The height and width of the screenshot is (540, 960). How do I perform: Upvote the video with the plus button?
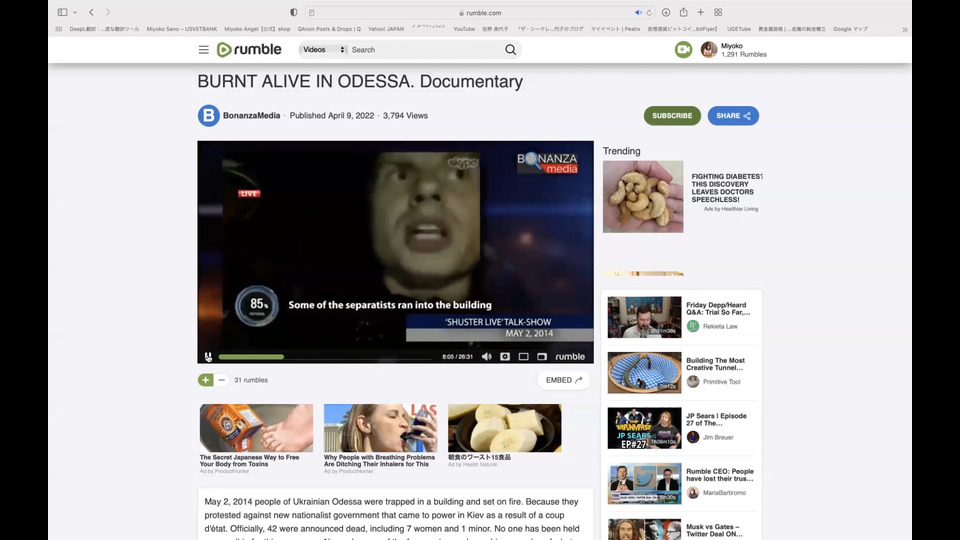(206, 380)
